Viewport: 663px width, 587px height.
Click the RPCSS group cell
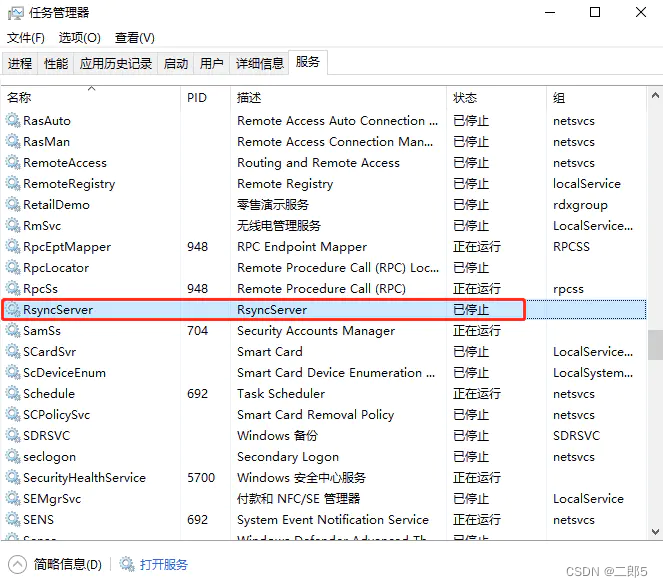[x=571, y=247]
